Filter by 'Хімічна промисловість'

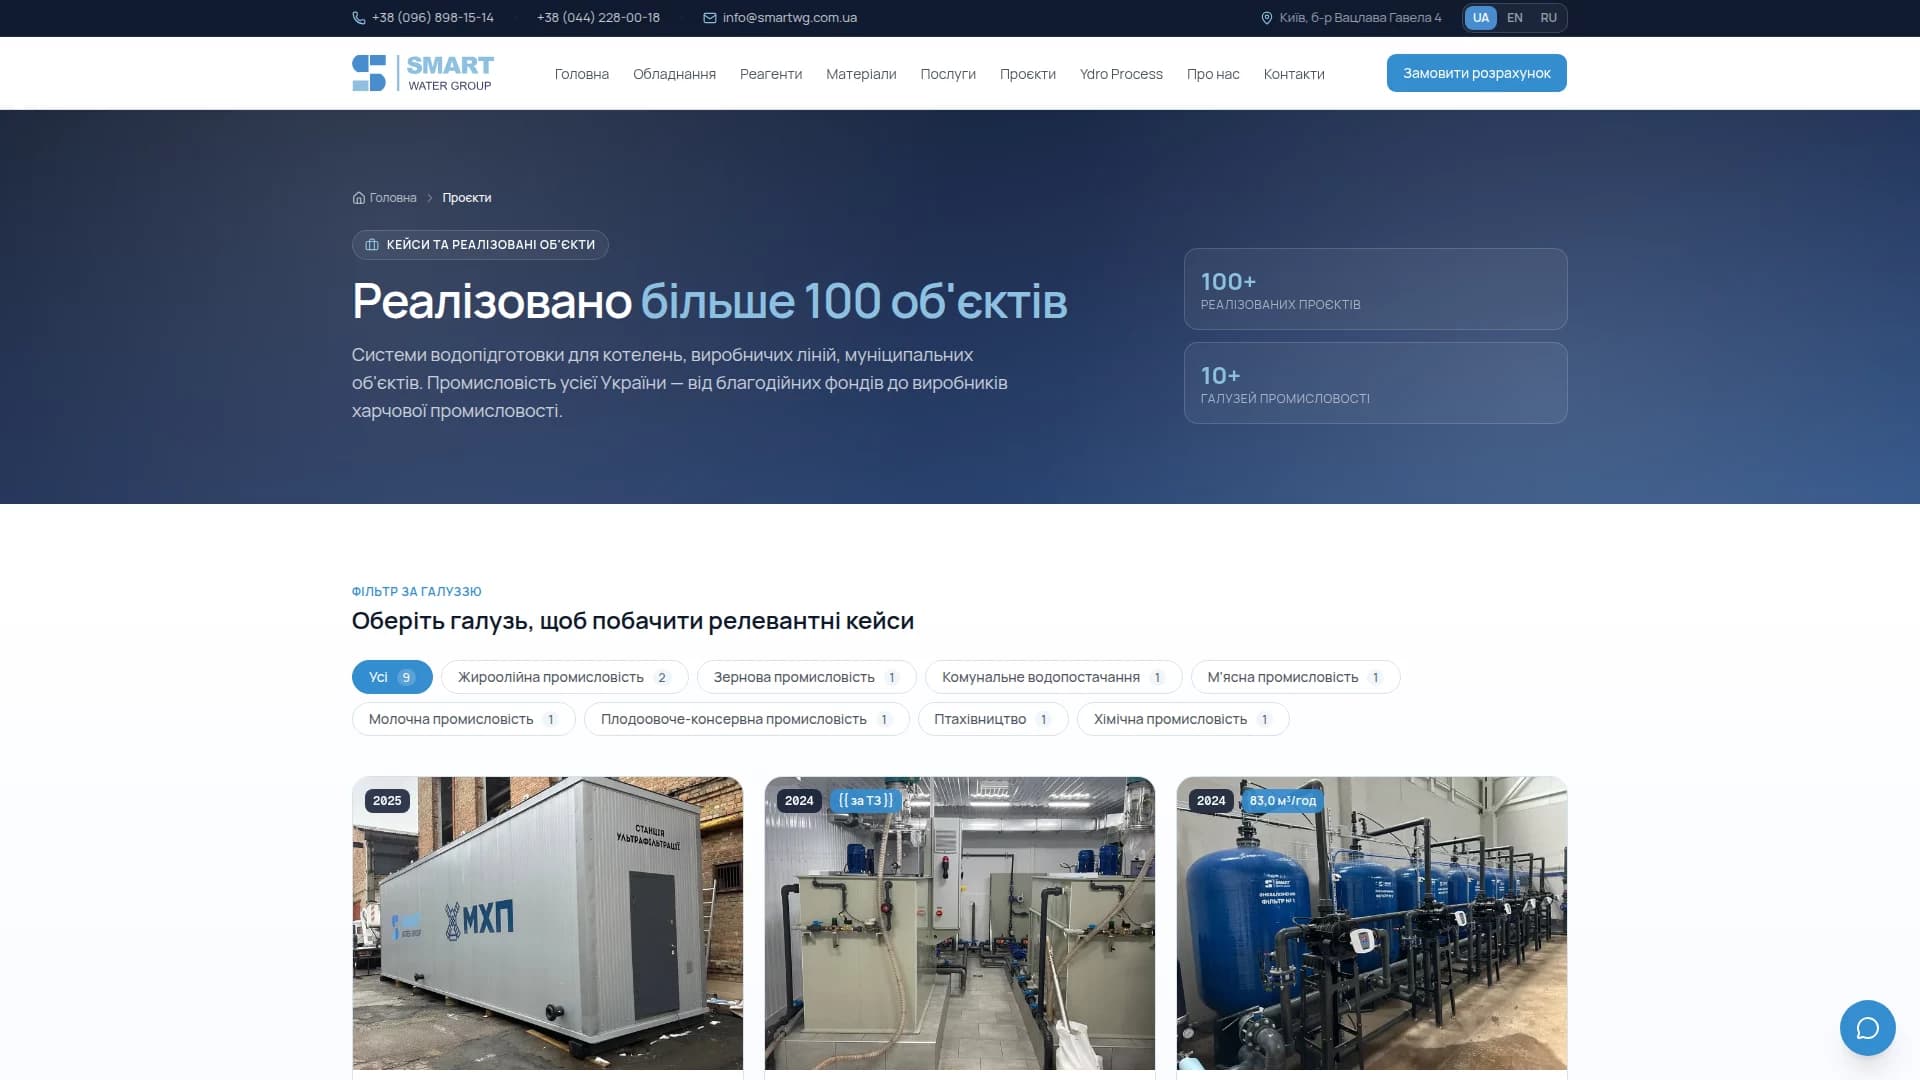coord(1182,719)
